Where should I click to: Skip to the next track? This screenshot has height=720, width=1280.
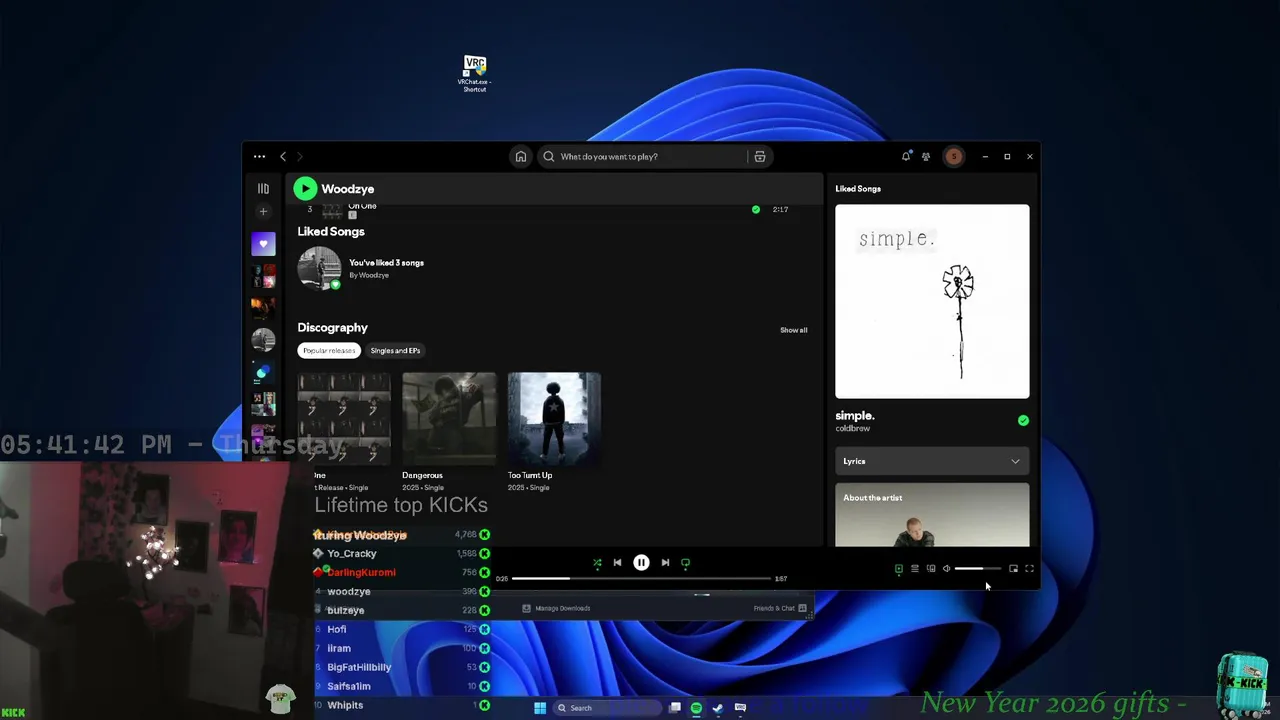tap(665, 563)
